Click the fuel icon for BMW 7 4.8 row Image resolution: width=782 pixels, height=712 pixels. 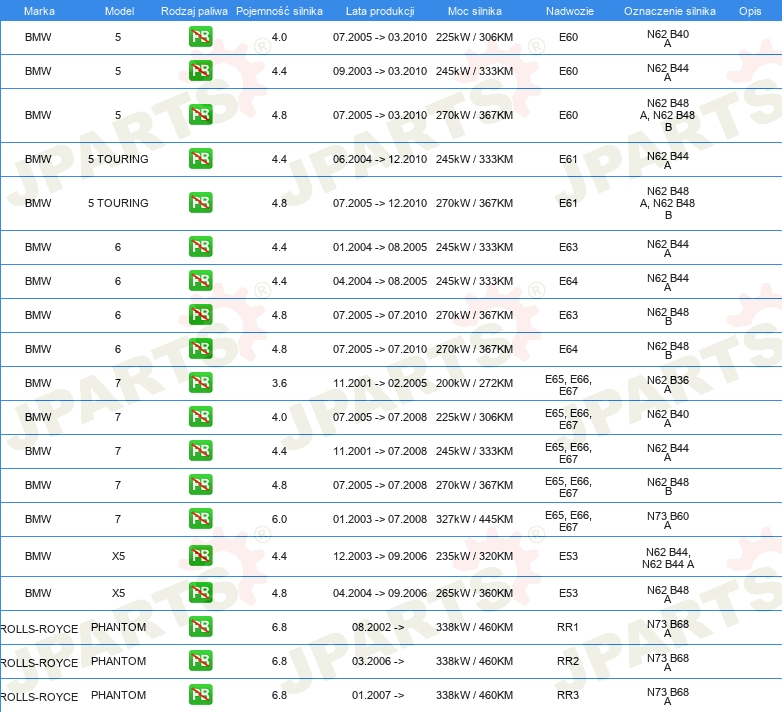pyautogui.click(x=200, y=485)
